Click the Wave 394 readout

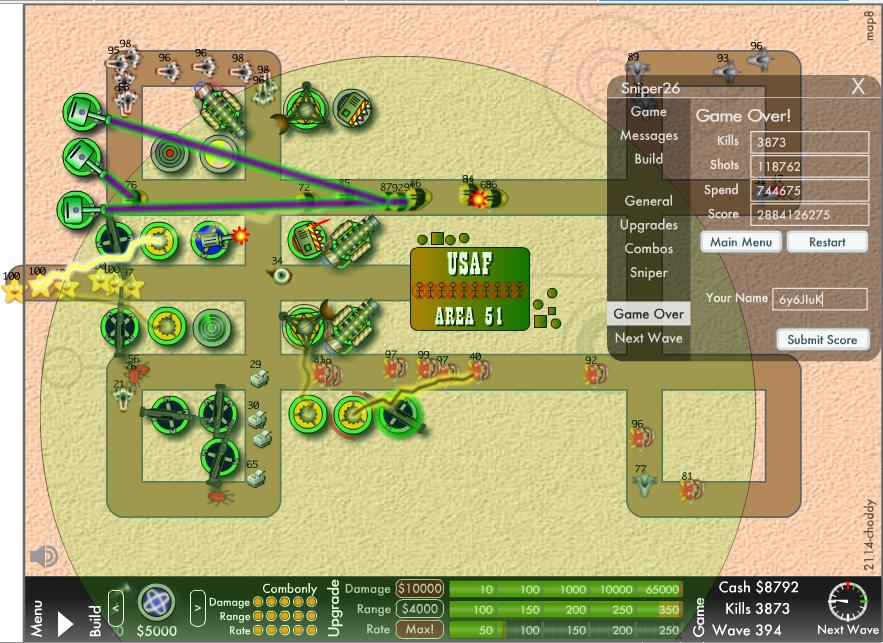746,629
